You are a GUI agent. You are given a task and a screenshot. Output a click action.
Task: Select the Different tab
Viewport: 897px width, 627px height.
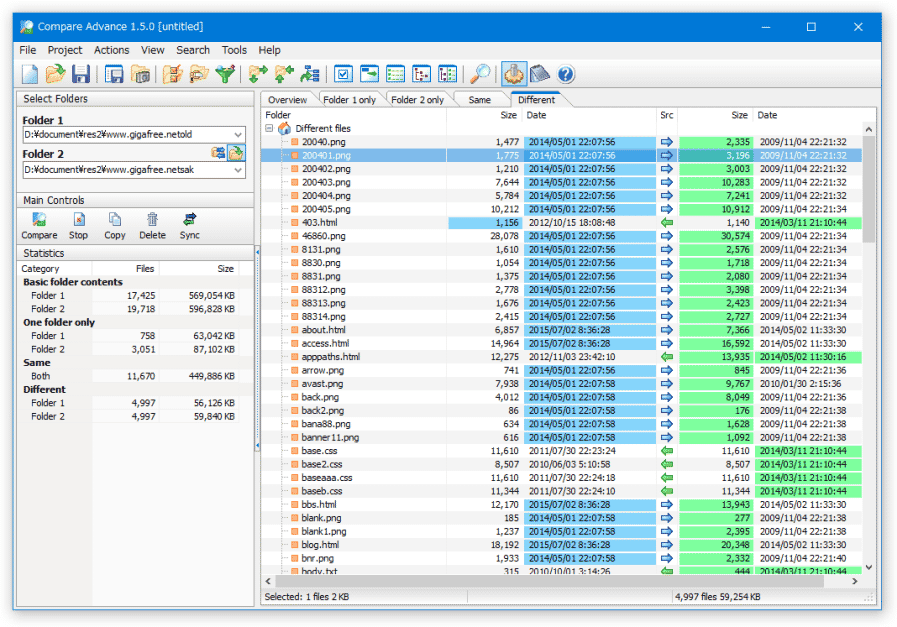coord(537,100)
